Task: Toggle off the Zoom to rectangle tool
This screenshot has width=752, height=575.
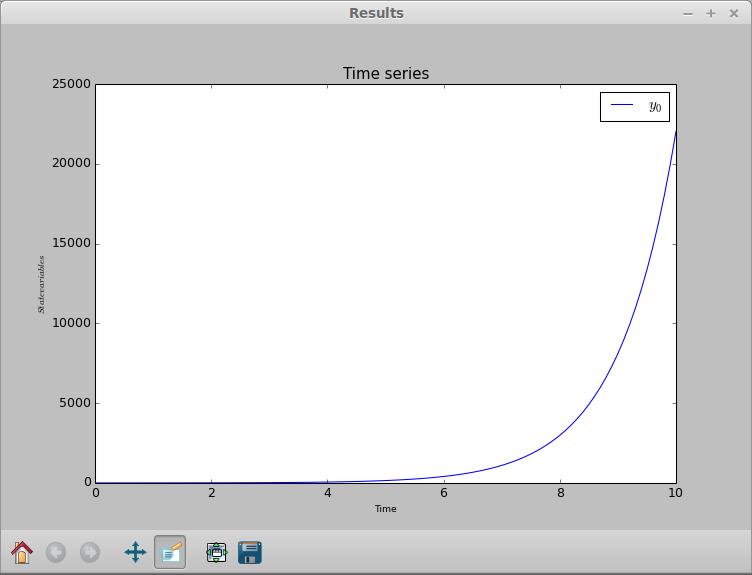Action: click(170, 552)
